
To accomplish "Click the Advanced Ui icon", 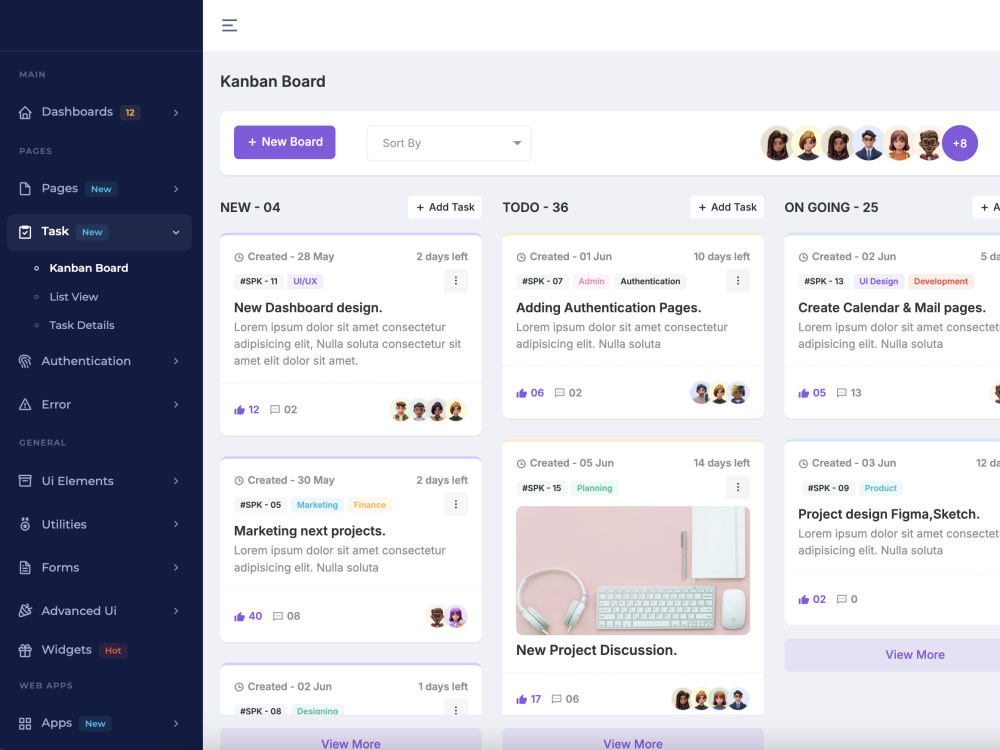I will coord(25,611).
